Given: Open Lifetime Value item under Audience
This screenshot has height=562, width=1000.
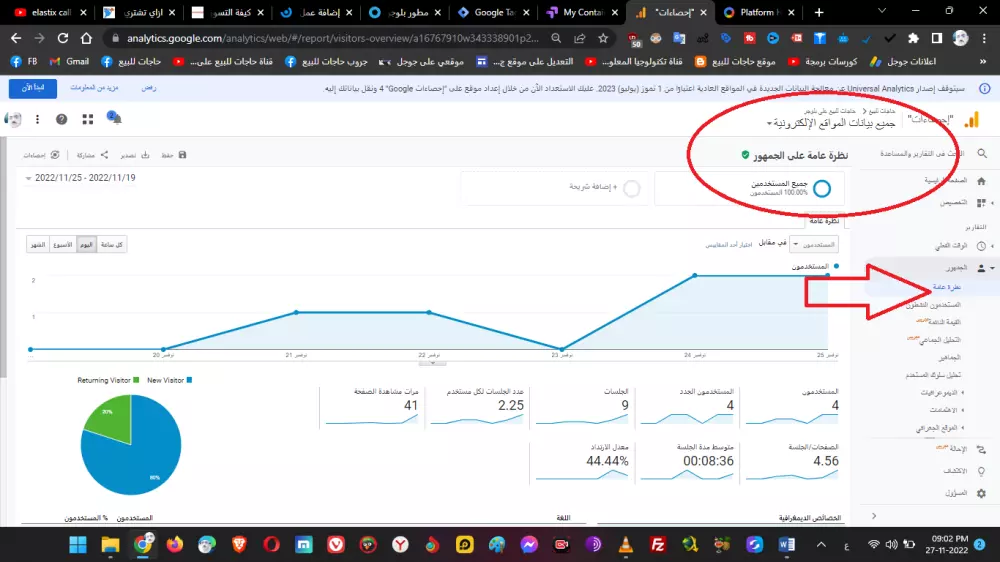Looking at the screenshot, I should pos(944,322).
